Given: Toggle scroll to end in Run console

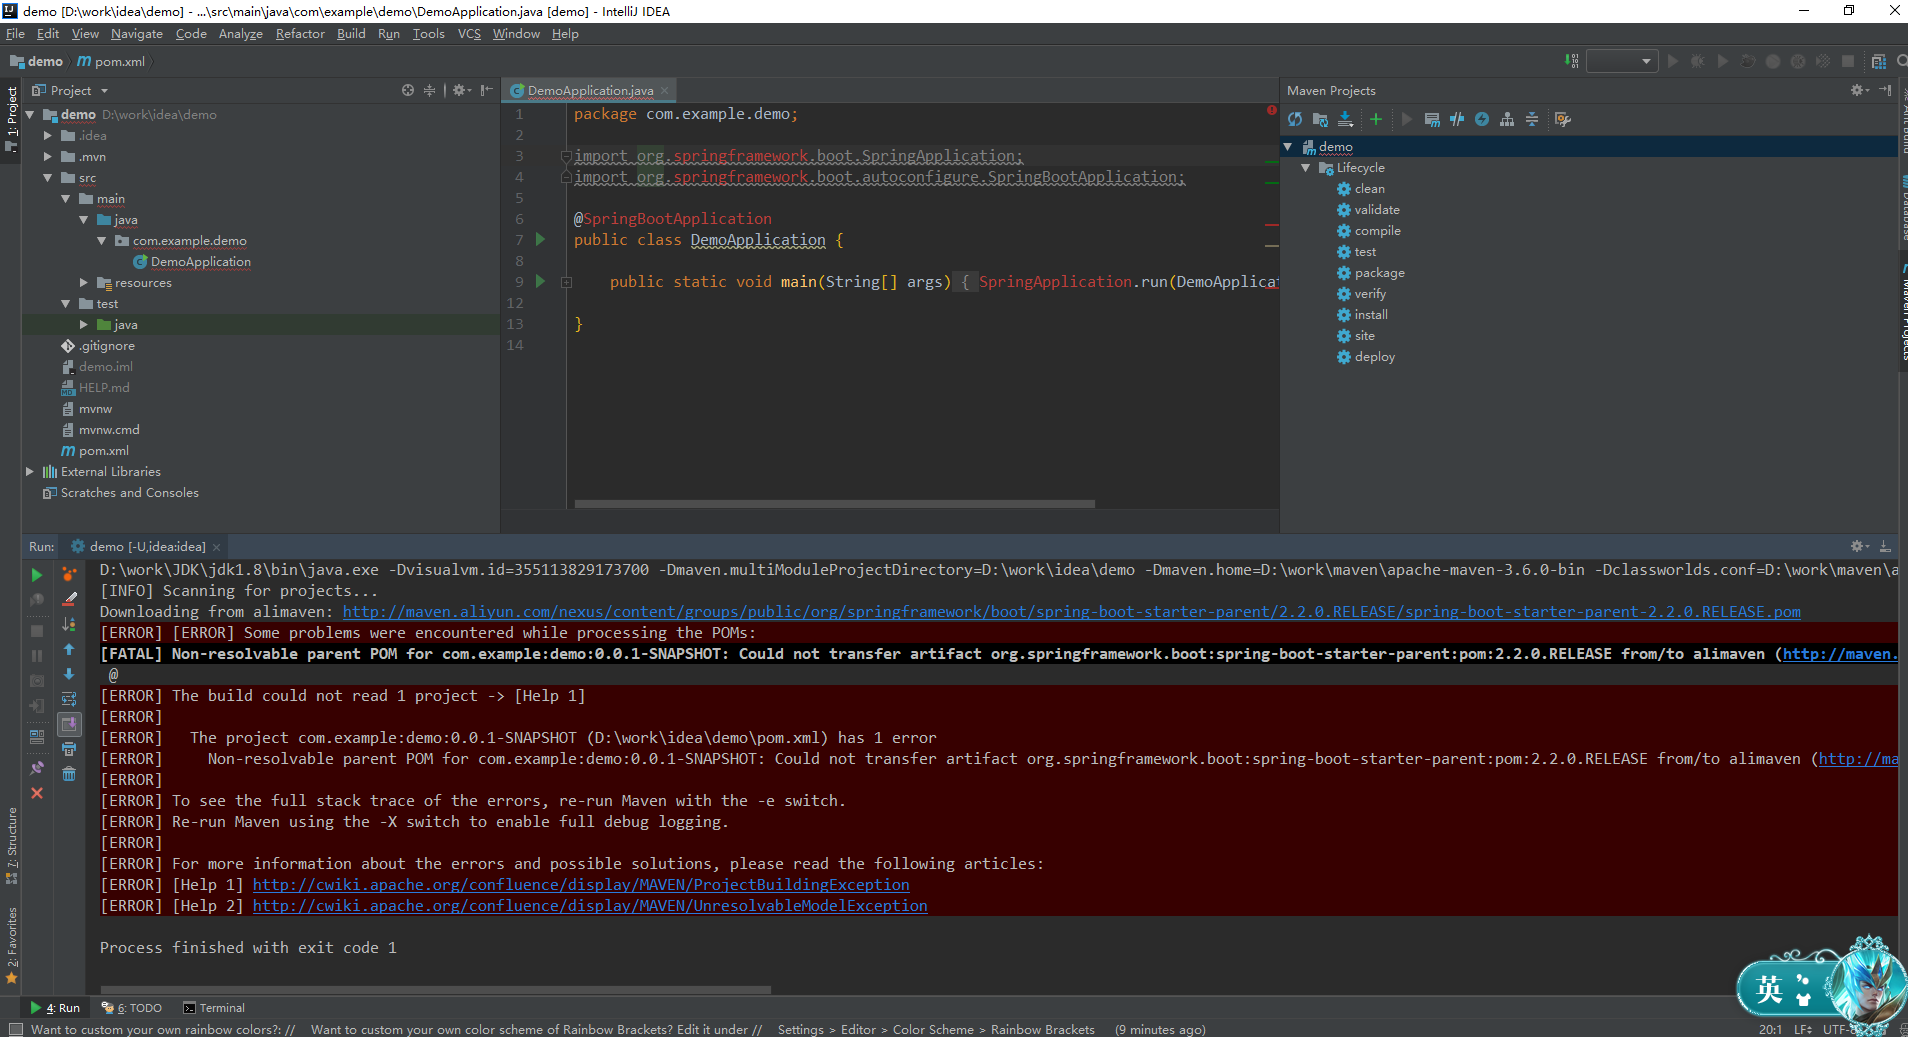Looking at the screenshot, I should click(69, 724).
